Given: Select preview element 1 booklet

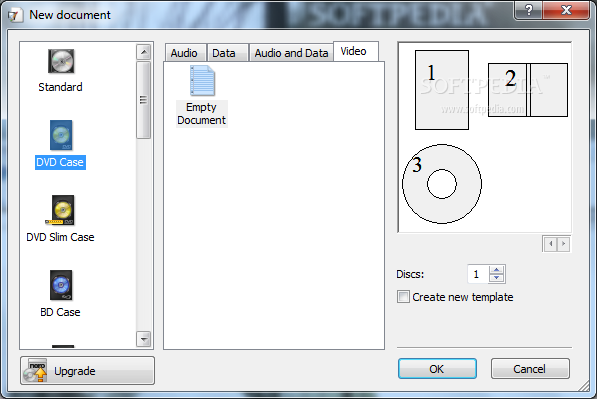Looking at the screenshot, I should [442, 90].
